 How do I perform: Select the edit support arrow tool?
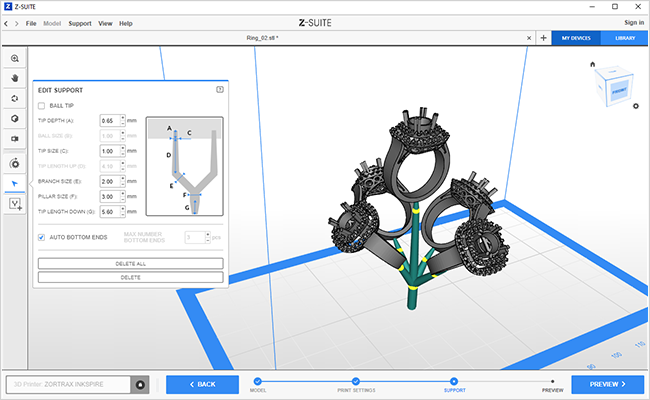pos(15,184)
